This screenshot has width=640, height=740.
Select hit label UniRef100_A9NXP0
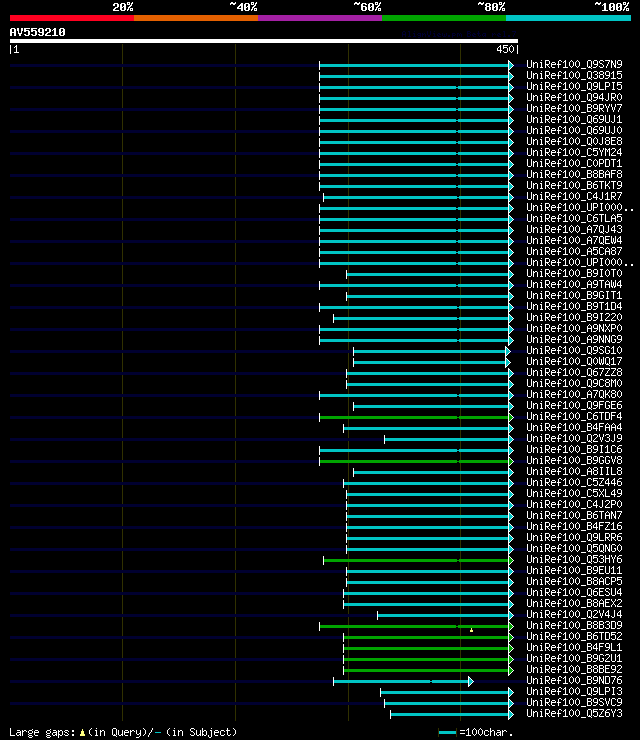(x=574, y=328)
